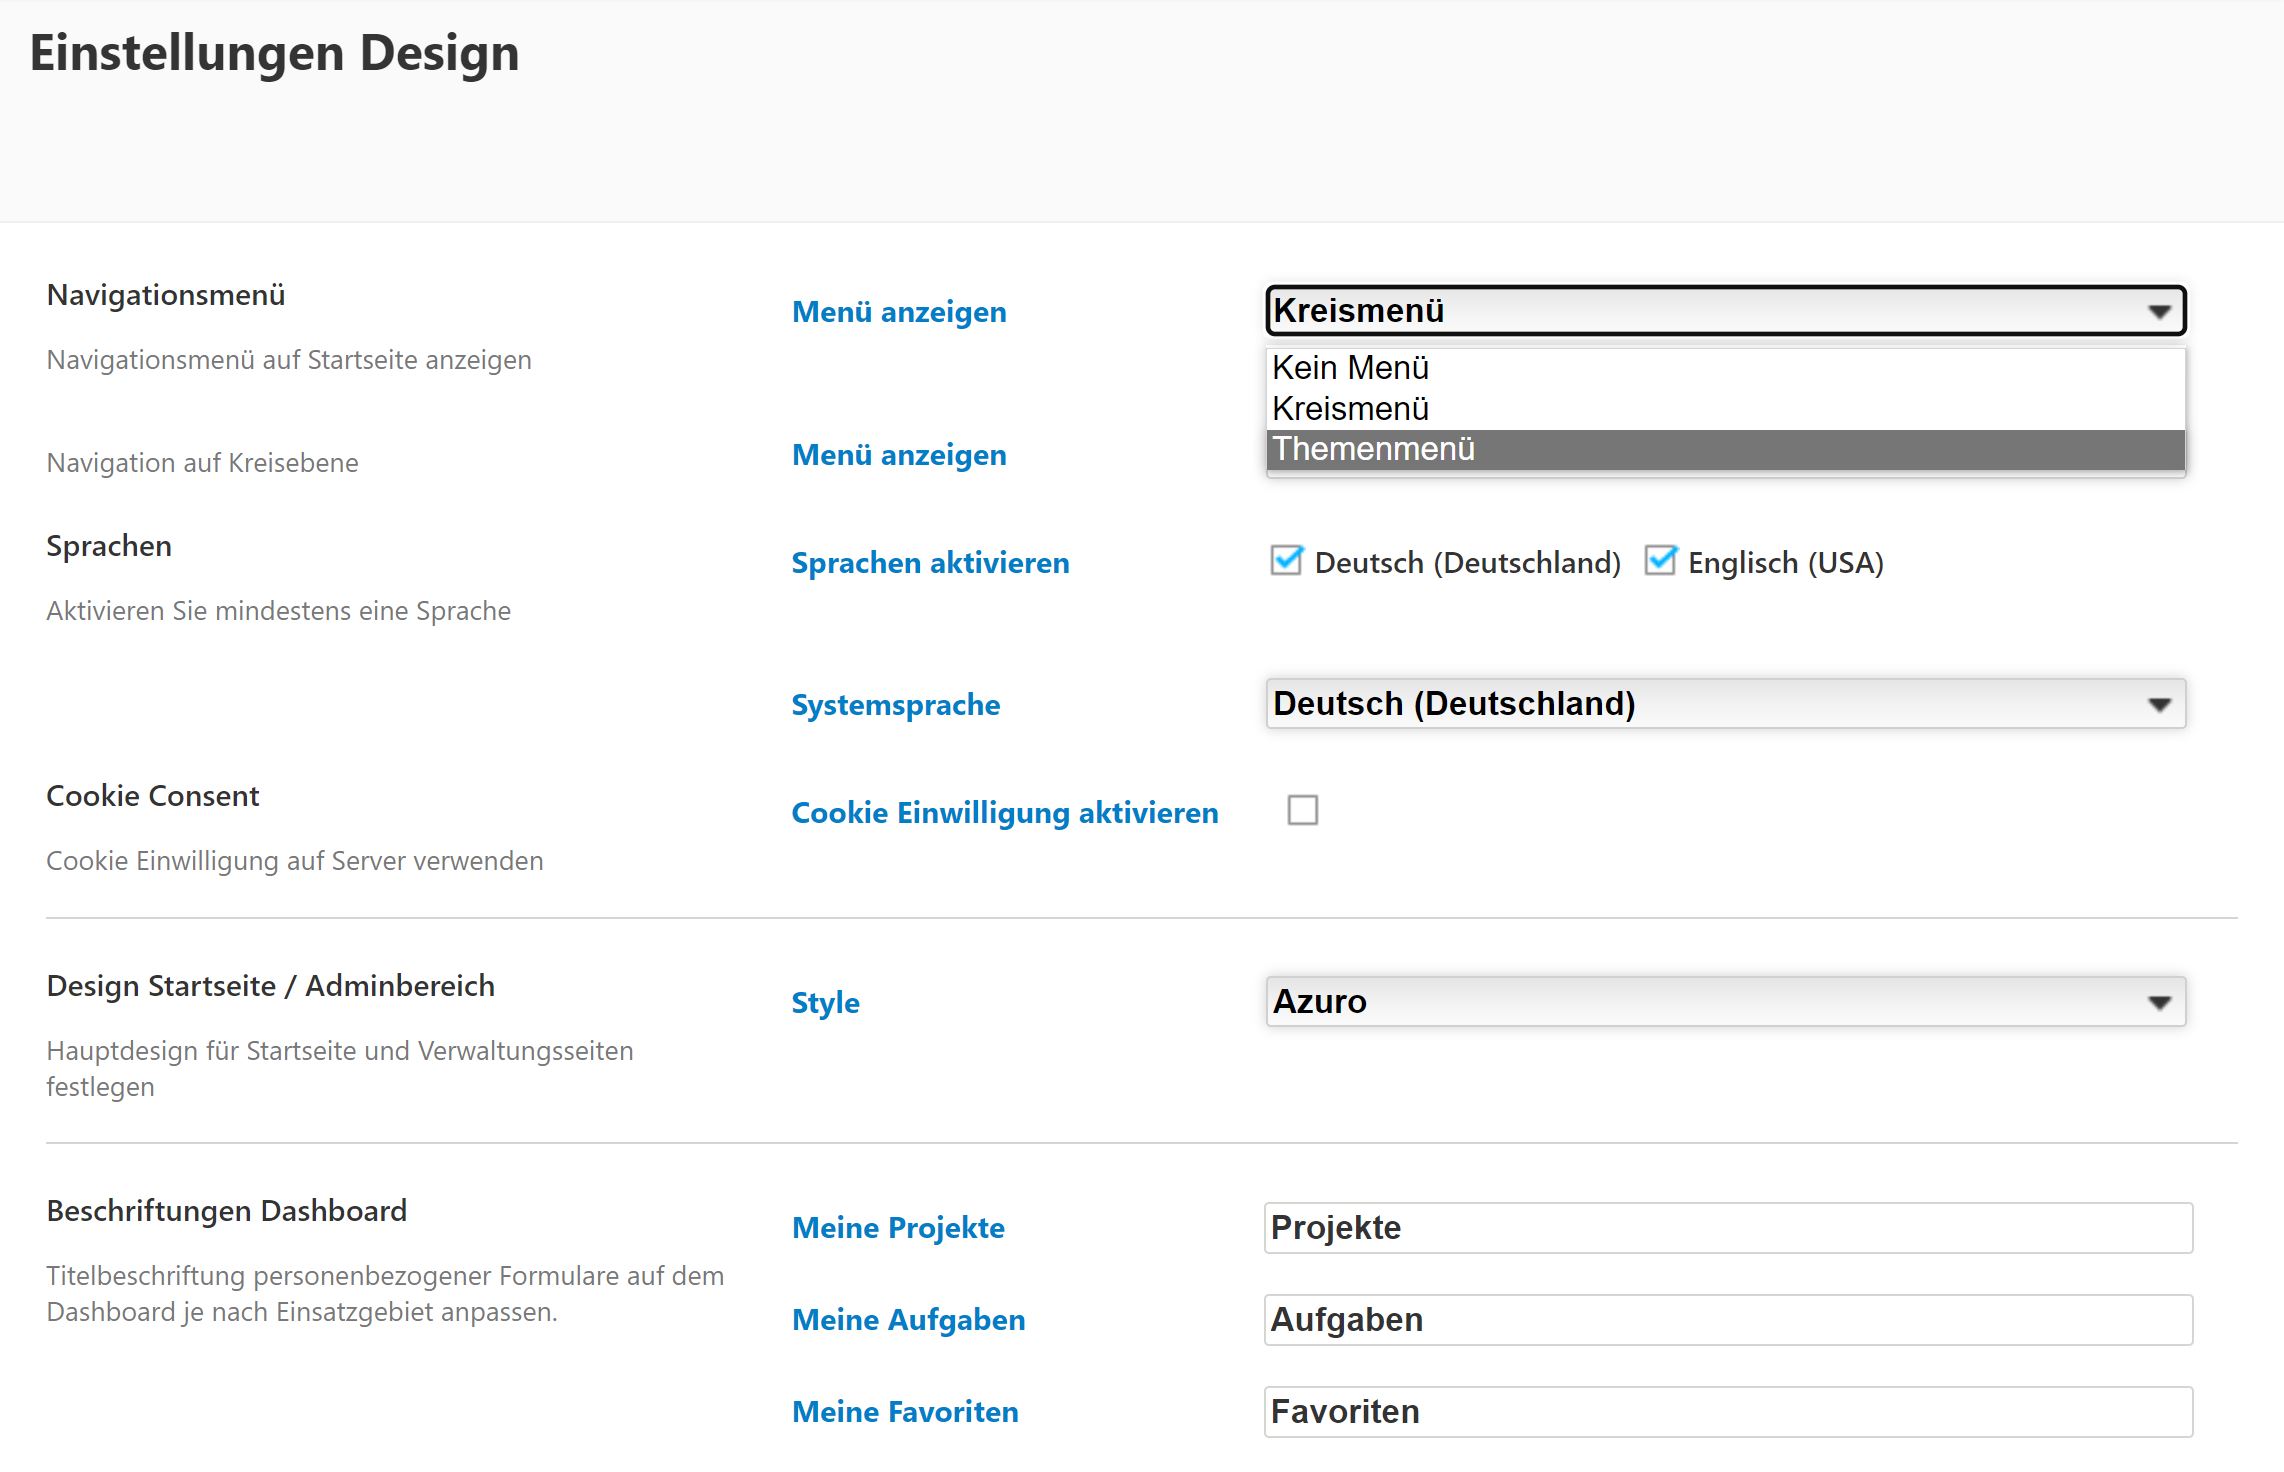Enable the Cookie Einwilligung aktivieren checkbox
Screen dimensions: 2284x1472
pos(1302,810)
